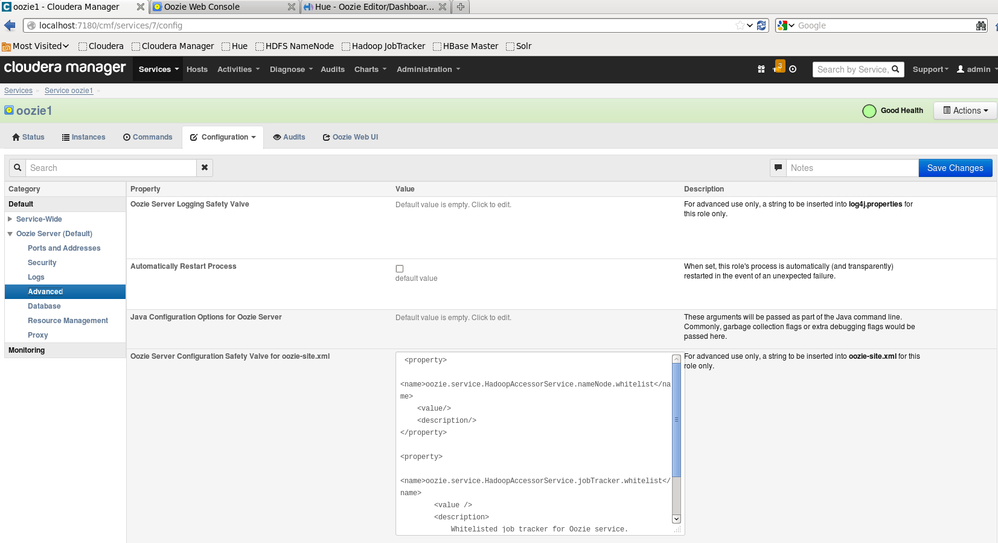Viewport: 998px width, 543px height.
Task: Switch to the Instances tab
Action: coord(83,137)
